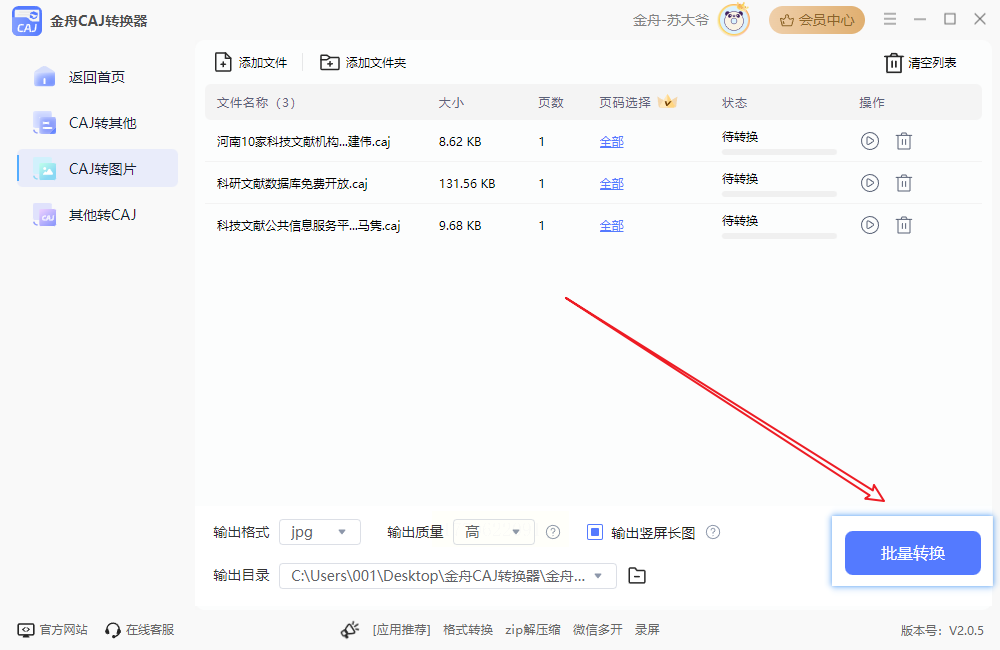Click the 8.62 KB size cell
Viewport: 1000px width, 650px height.
click(460, 142)
